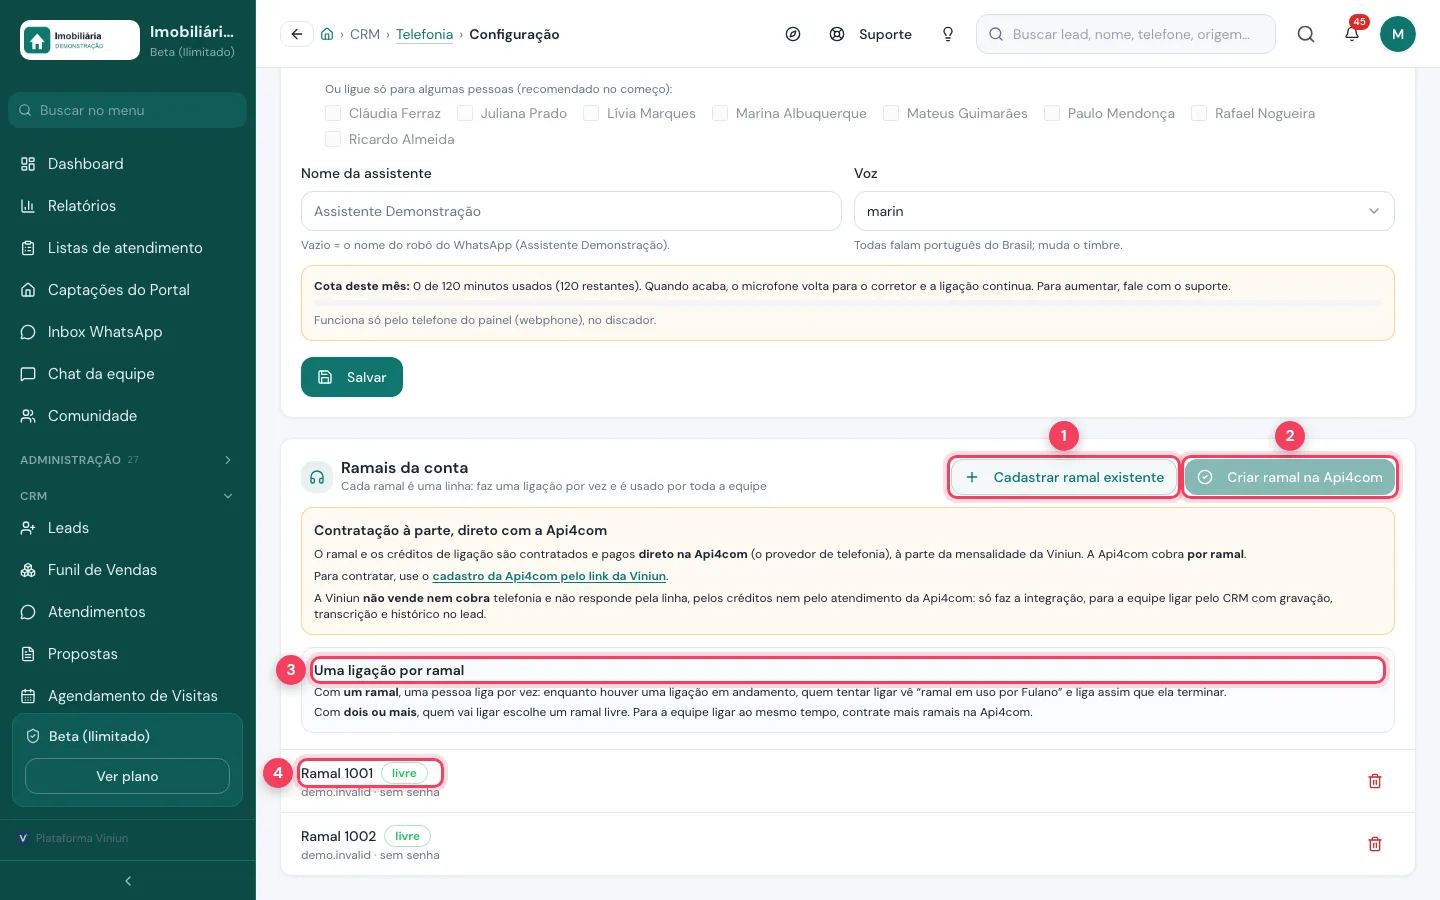
Task: Click the Ver plano button
Action: point(127,776)
